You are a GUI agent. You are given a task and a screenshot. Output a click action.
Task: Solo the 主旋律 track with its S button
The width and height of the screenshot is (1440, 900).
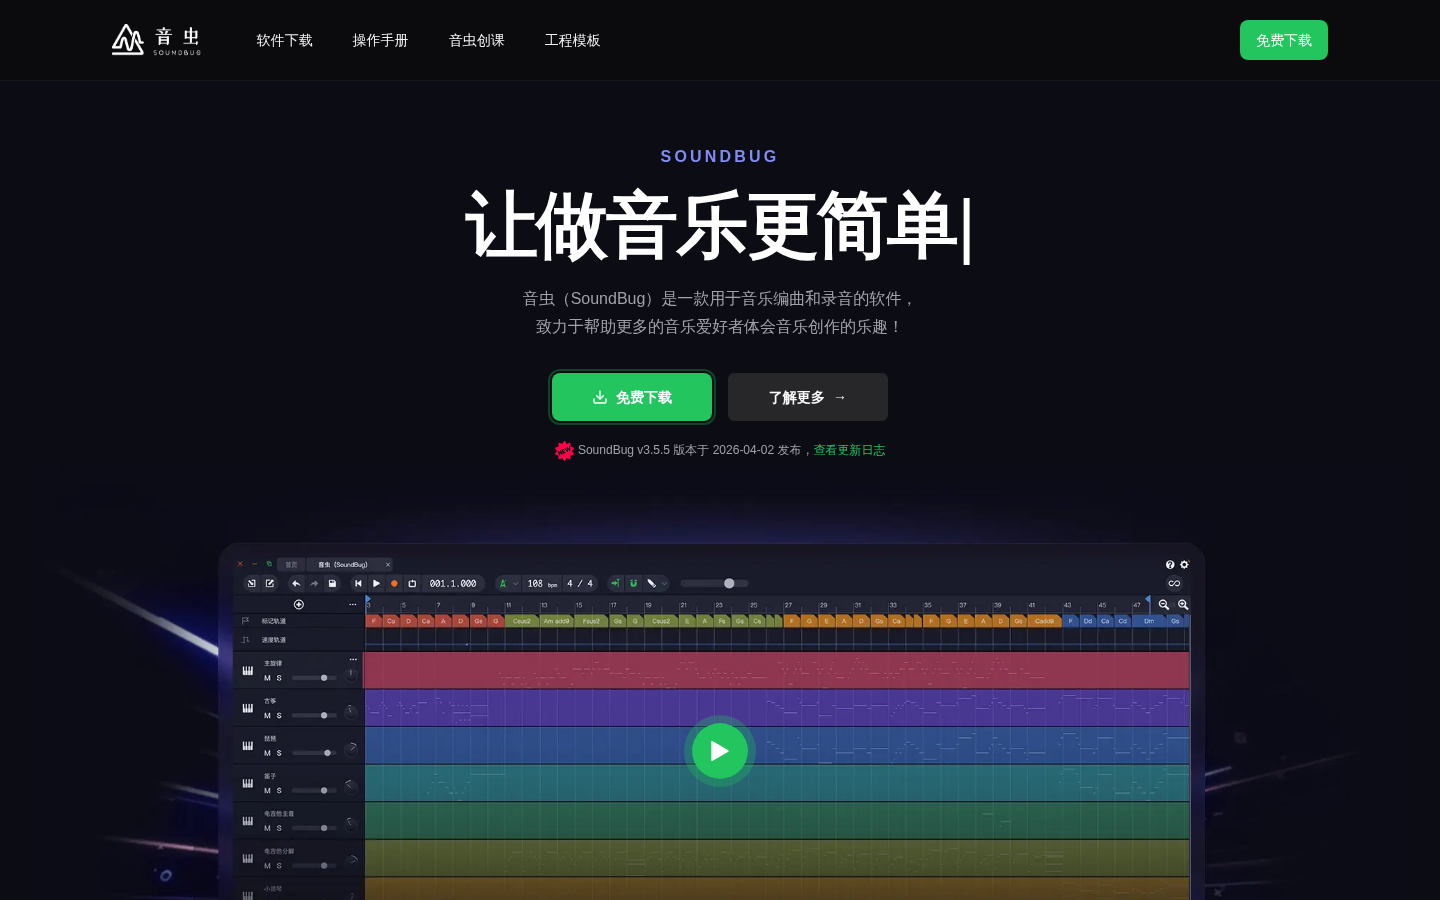[279, 678]
